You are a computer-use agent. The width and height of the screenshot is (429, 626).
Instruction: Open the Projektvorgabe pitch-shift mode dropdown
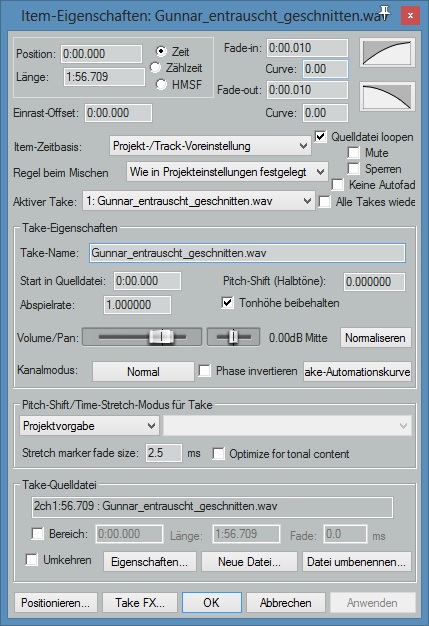tap(89, 426)
